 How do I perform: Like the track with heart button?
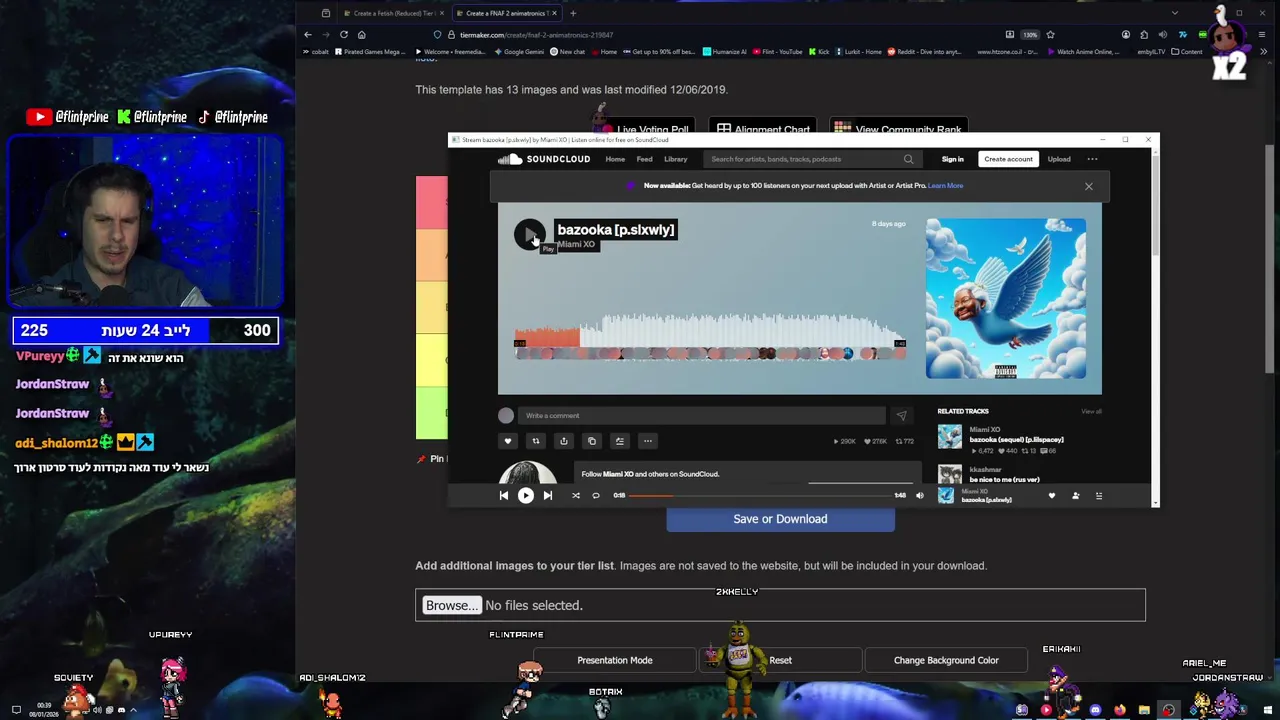[508, 441]
